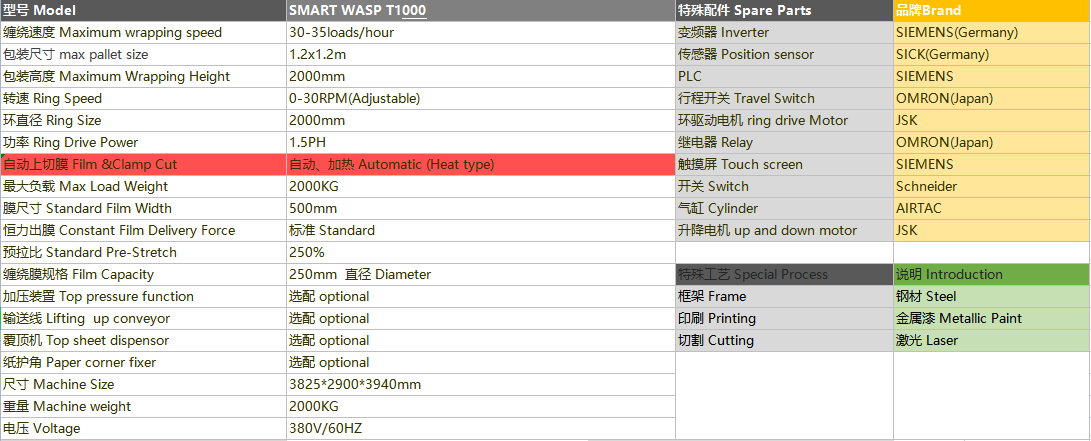The width and height of the screenshot is (1091, 441).
Task: Click the '380V/60HZ' voltage value cell
Action: (x=480, y=429)
